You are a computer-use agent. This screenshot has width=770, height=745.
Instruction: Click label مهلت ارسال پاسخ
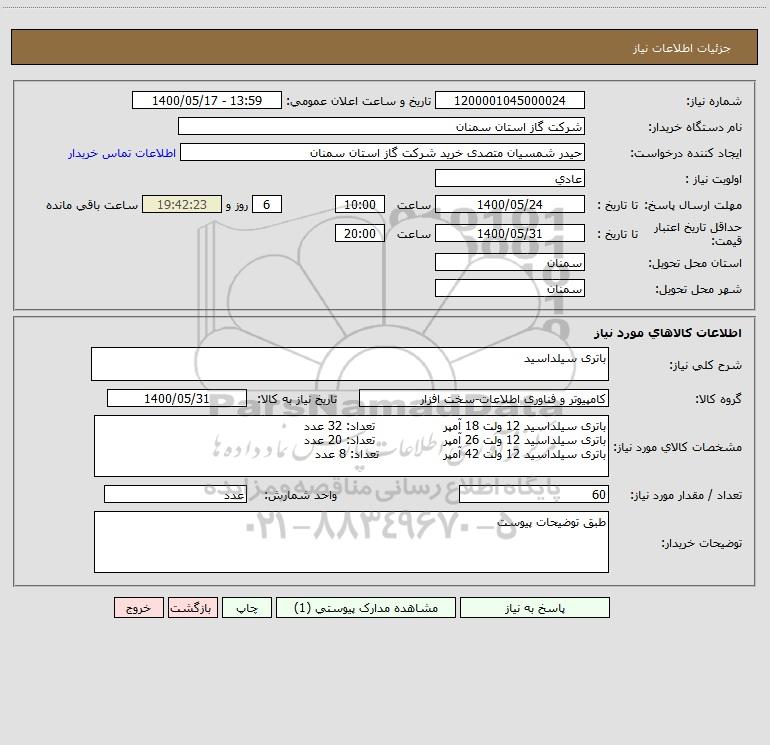coord(693,205)
